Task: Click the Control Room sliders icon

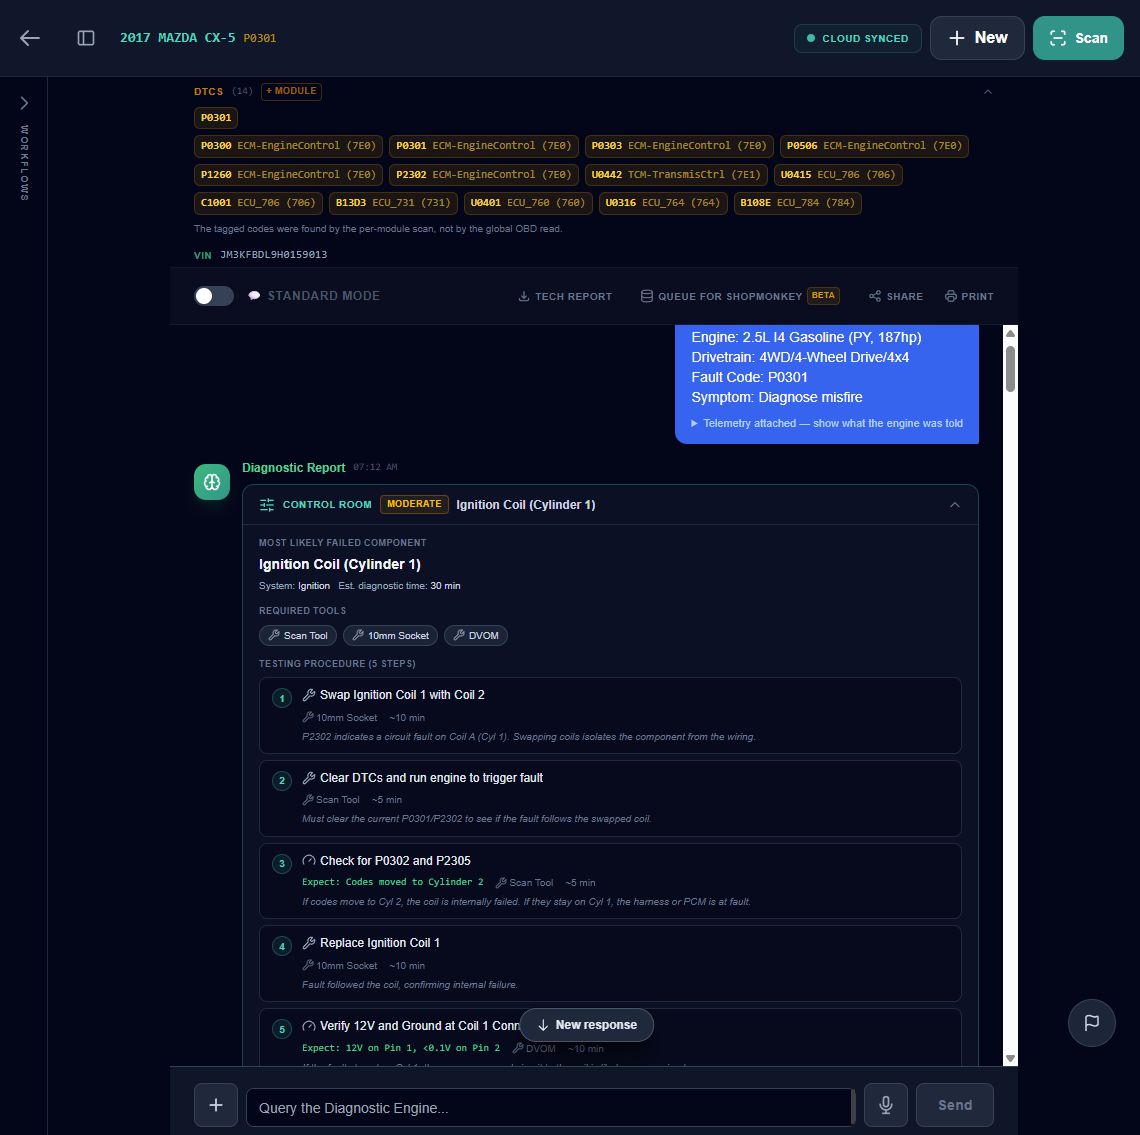Action: [267, 505]
